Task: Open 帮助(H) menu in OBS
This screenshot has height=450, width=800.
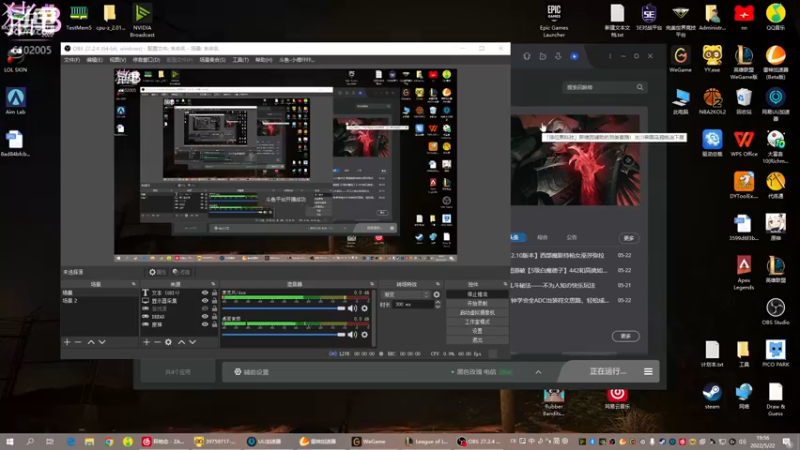Action: coord(264,60)
